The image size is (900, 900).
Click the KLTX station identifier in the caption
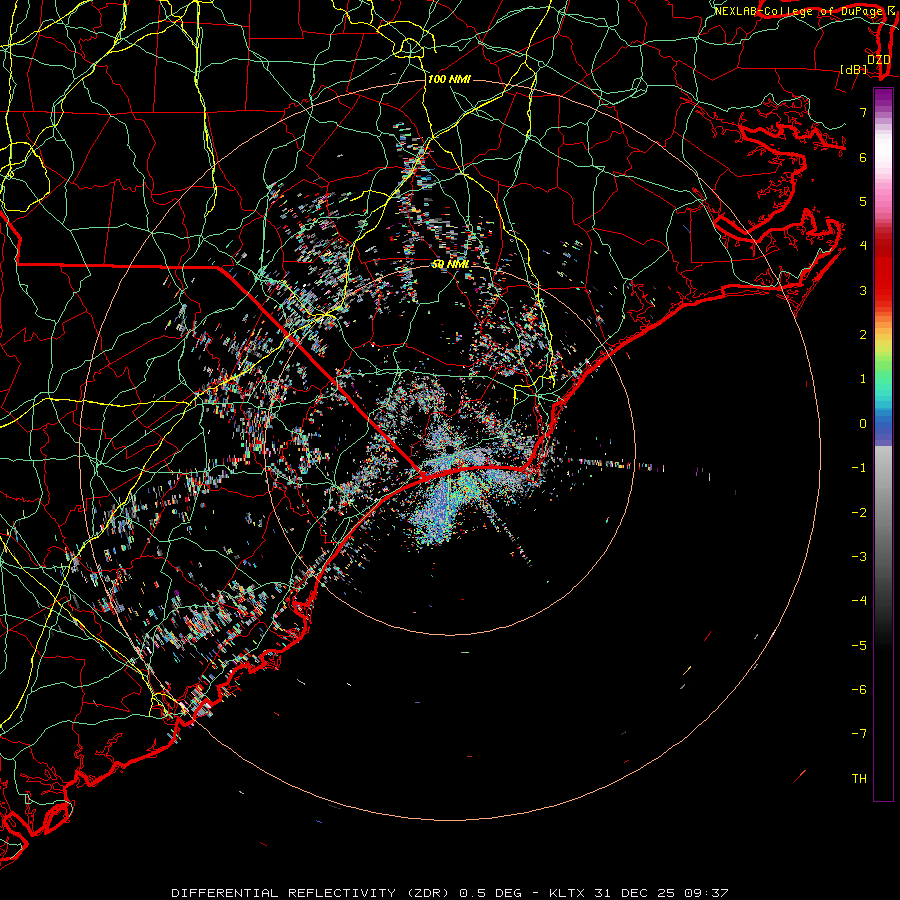coord(567,893)
